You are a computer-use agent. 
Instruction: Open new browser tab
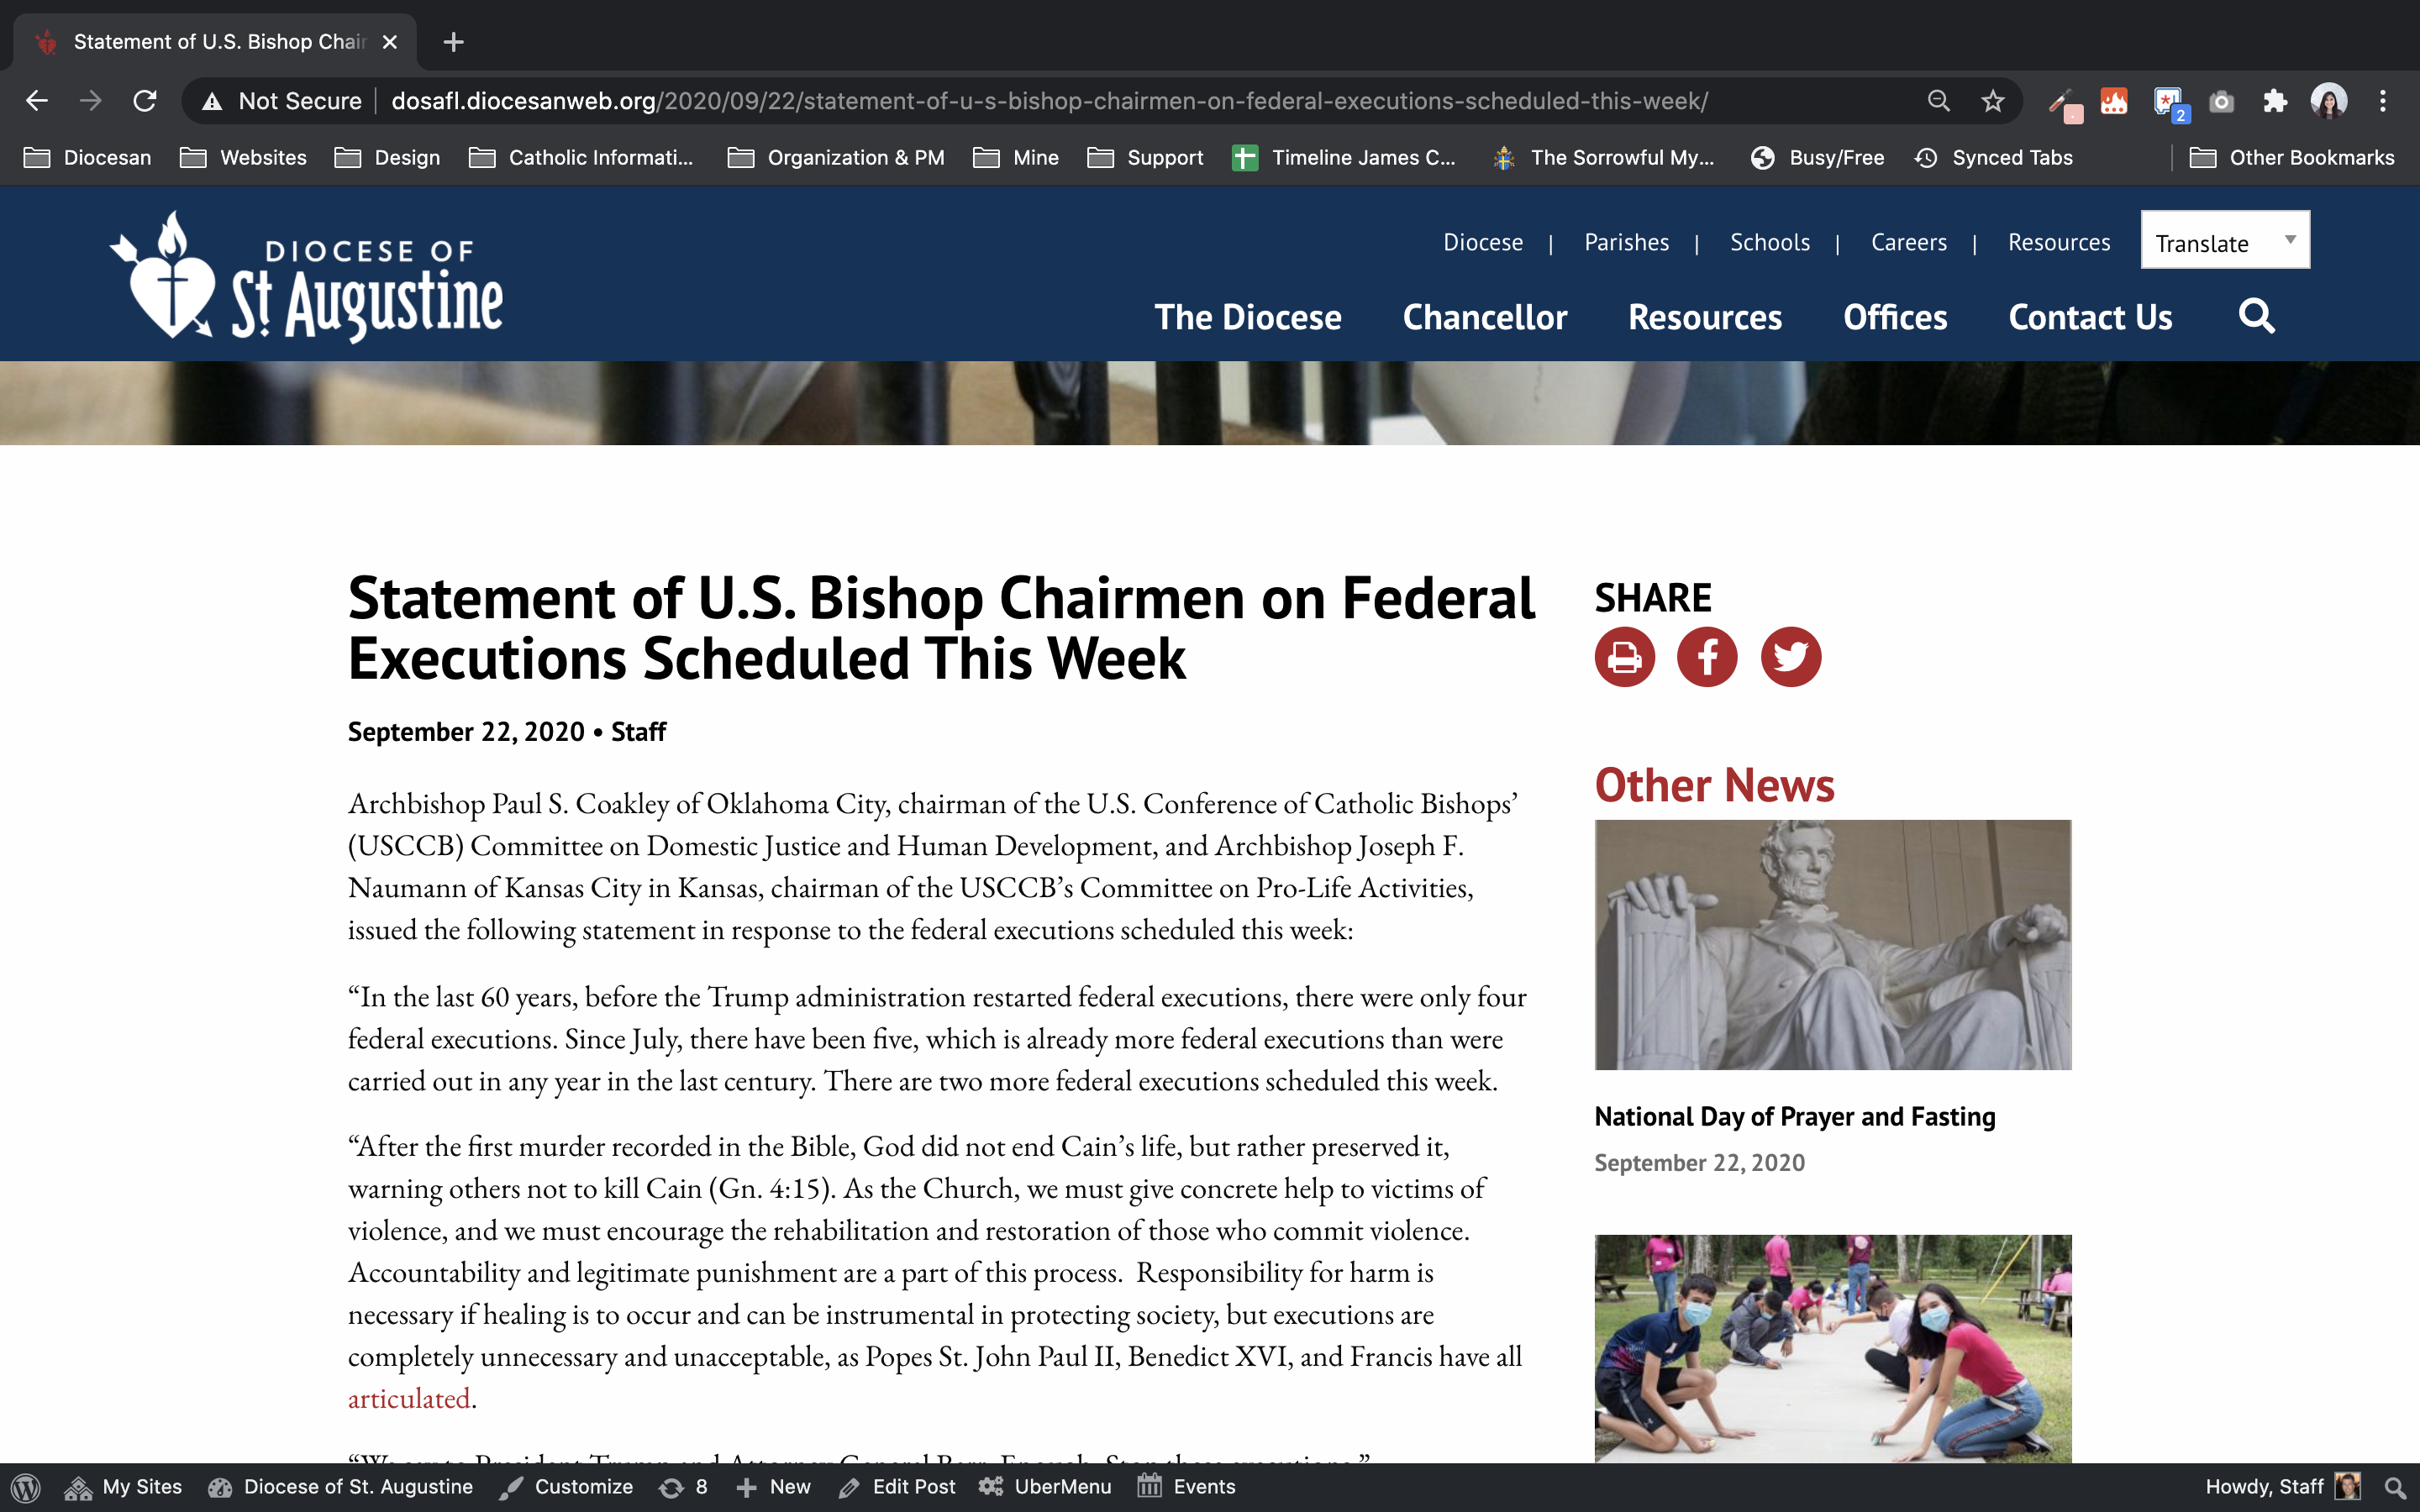pyautogui.click(x=453, y=42)
